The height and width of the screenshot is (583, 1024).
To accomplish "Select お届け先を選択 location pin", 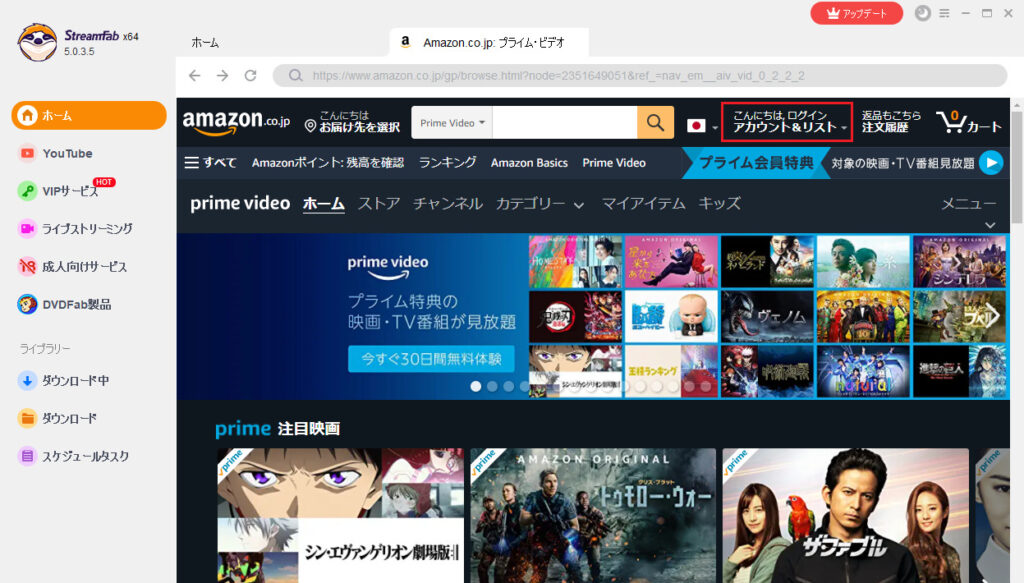I will [353, 122].
